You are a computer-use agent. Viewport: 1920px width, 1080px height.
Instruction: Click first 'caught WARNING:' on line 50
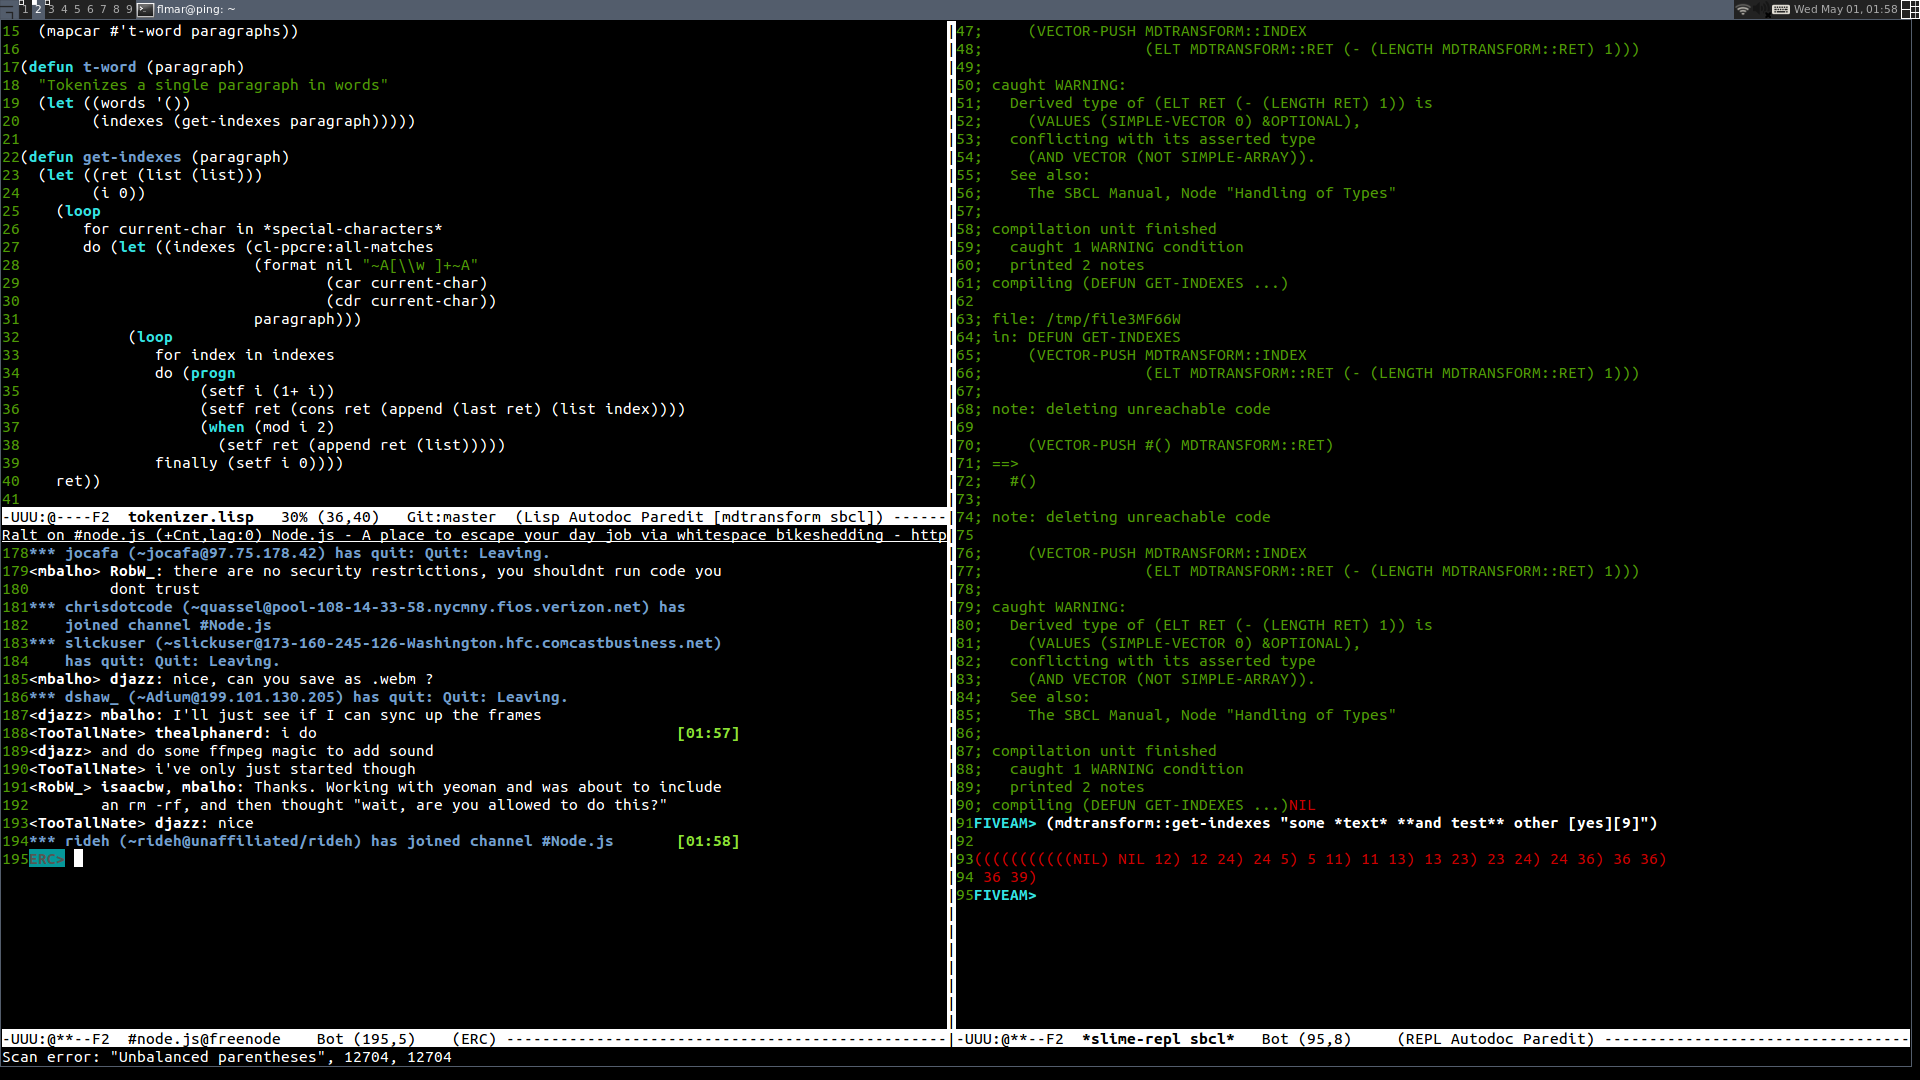[x=1058, y=85]
